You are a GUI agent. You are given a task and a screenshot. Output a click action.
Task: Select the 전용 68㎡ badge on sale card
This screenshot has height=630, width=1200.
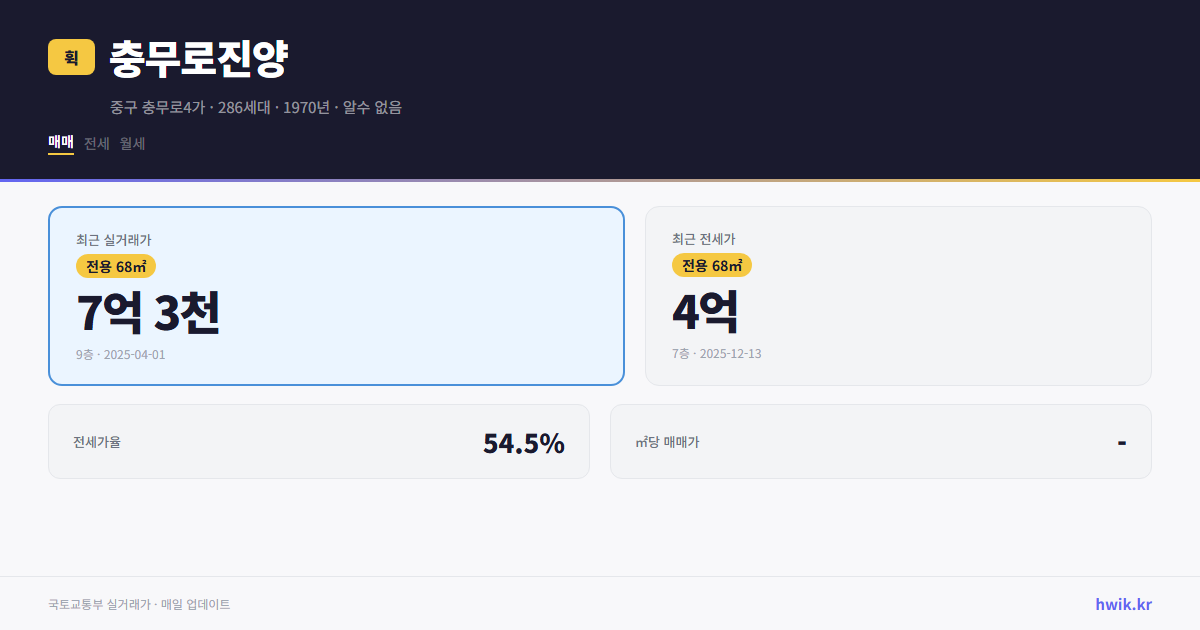[113, 266]
